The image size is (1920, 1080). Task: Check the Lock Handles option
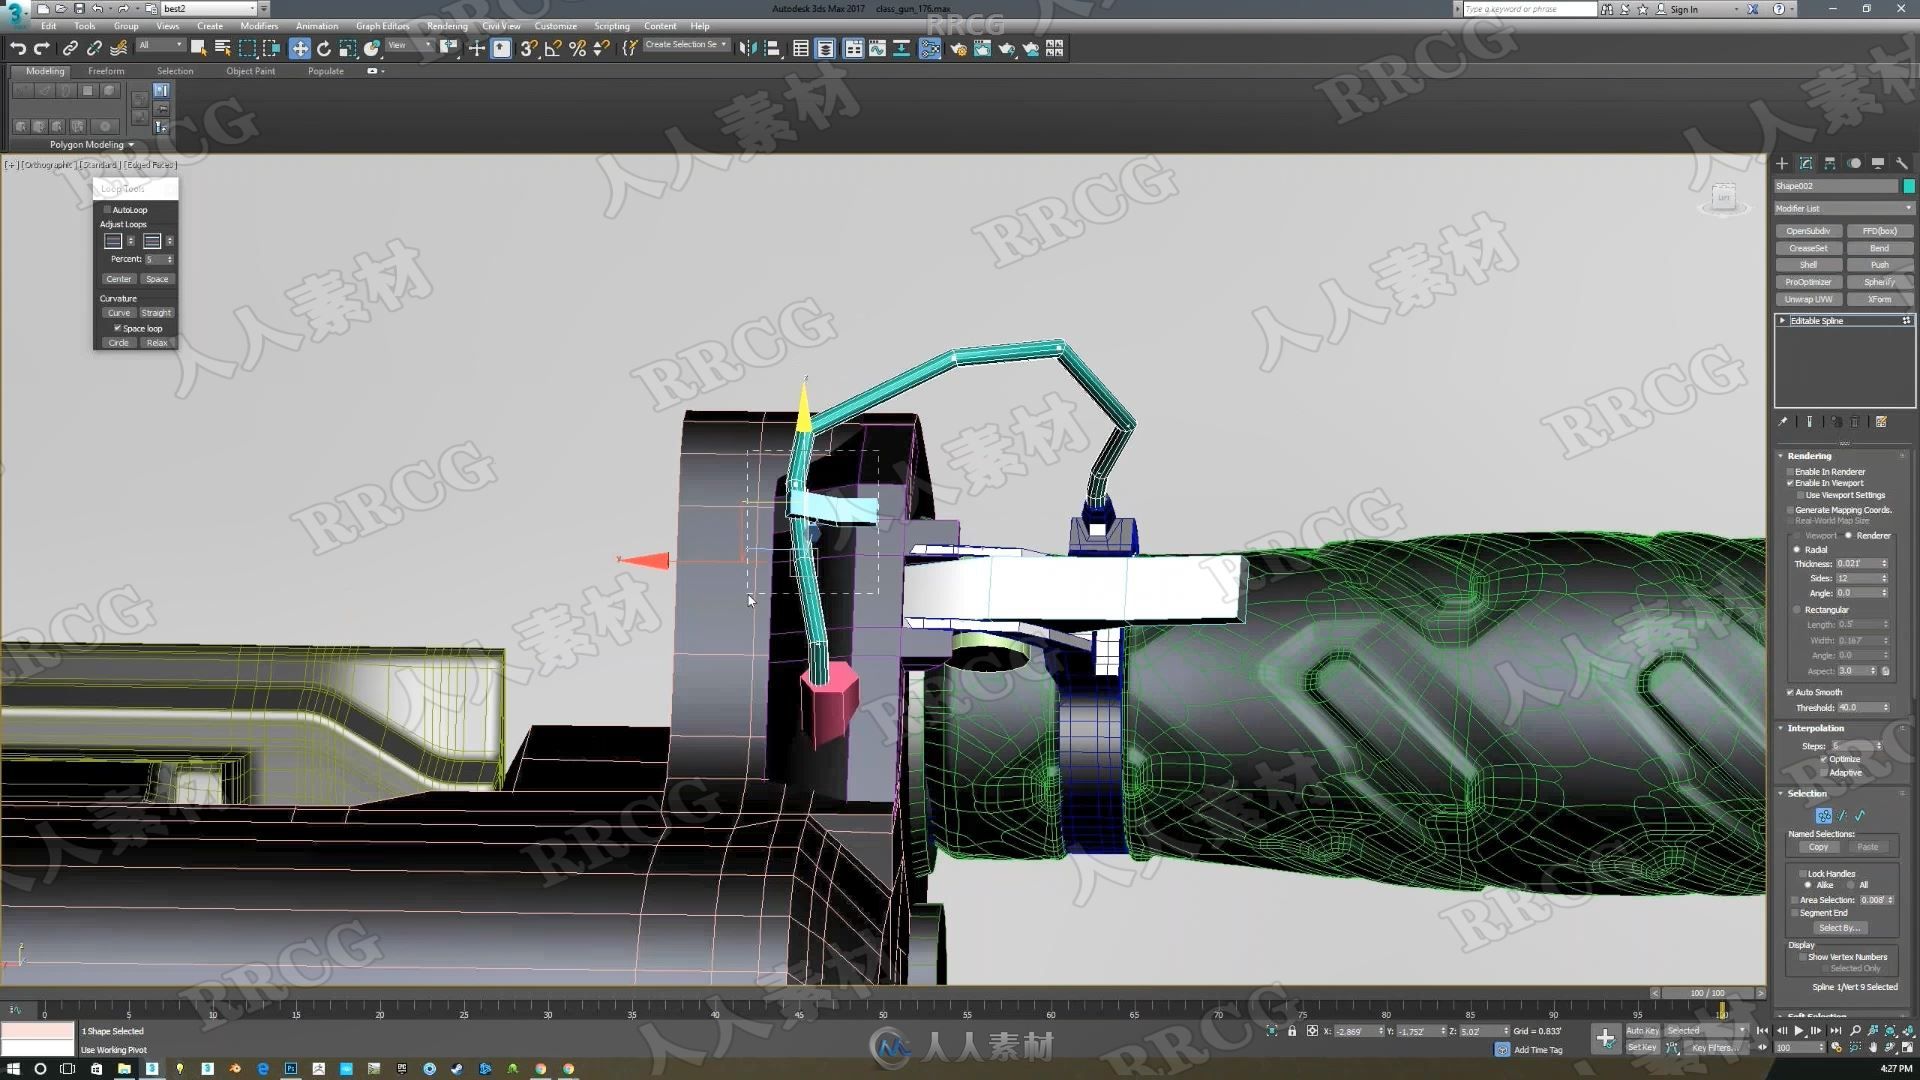[1803, 874]
